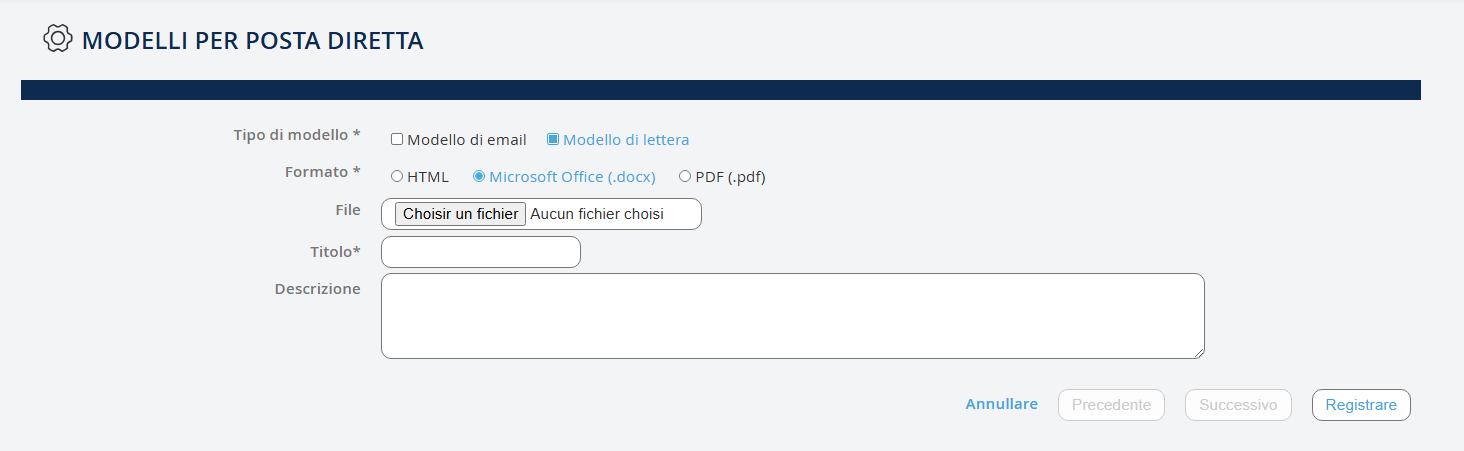Focus the Titolo text field

point(481,252)
